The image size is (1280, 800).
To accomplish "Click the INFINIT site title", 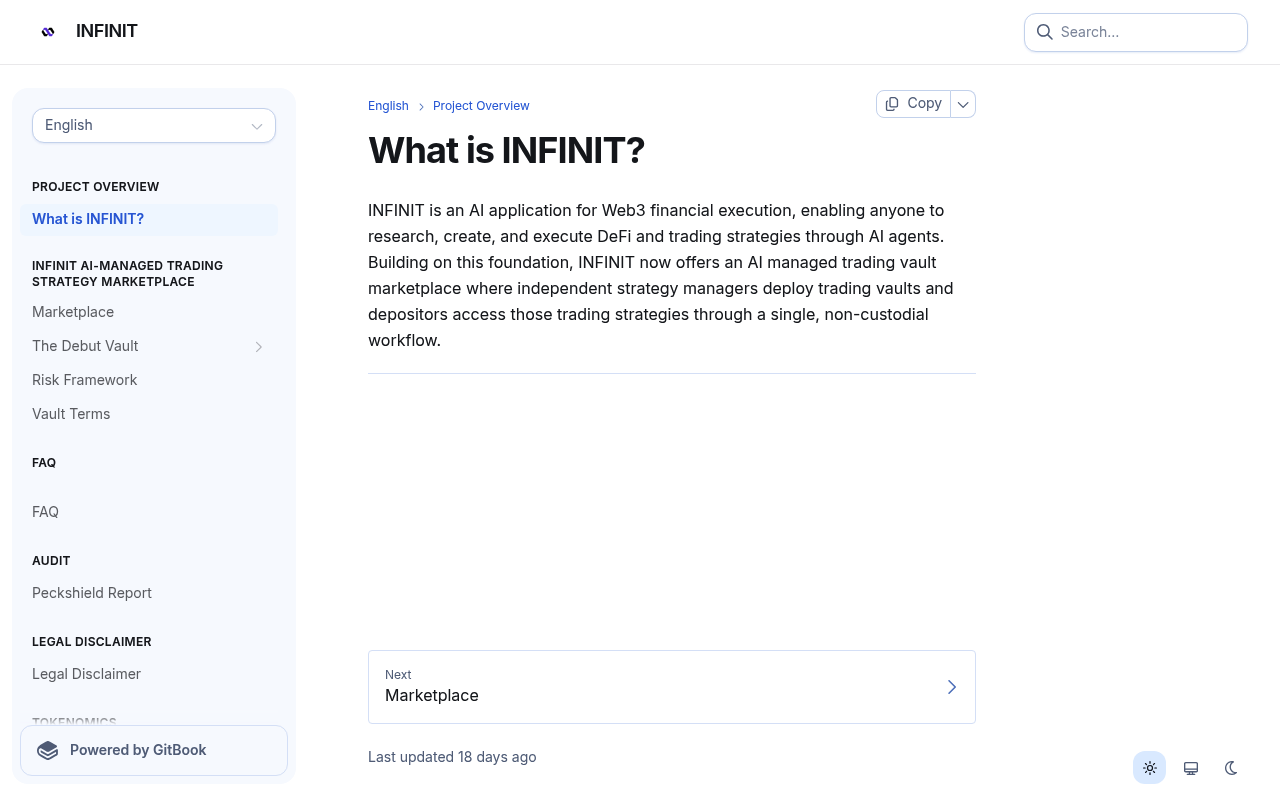I will click(x=107, y=31).
